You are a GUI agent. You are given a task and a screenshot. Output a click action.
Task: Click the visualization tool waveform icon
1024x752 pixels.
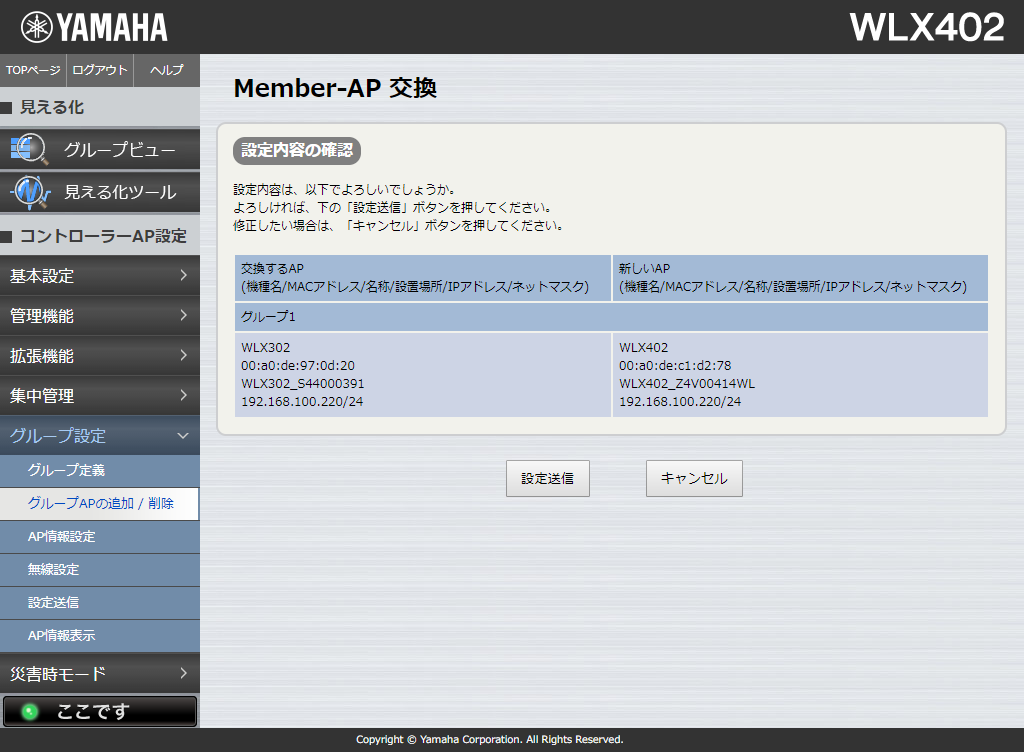[x=30, y=191]
